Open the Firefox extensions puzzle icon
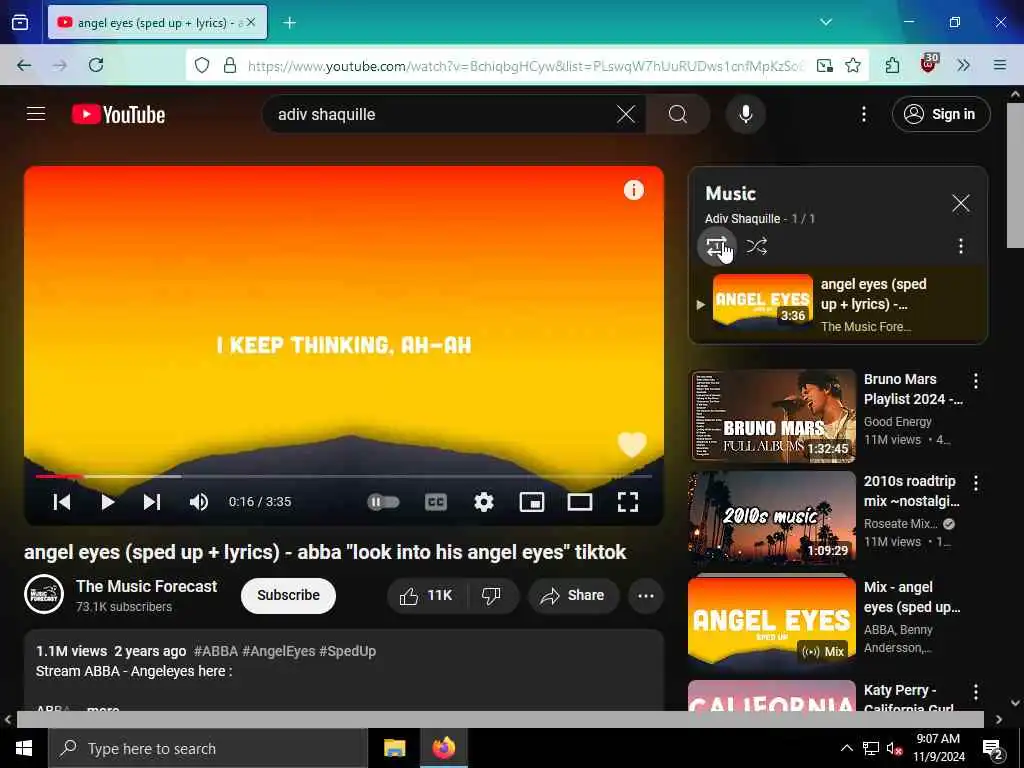The width and height of the screenshot is (1024, 768). coord(892,65)
